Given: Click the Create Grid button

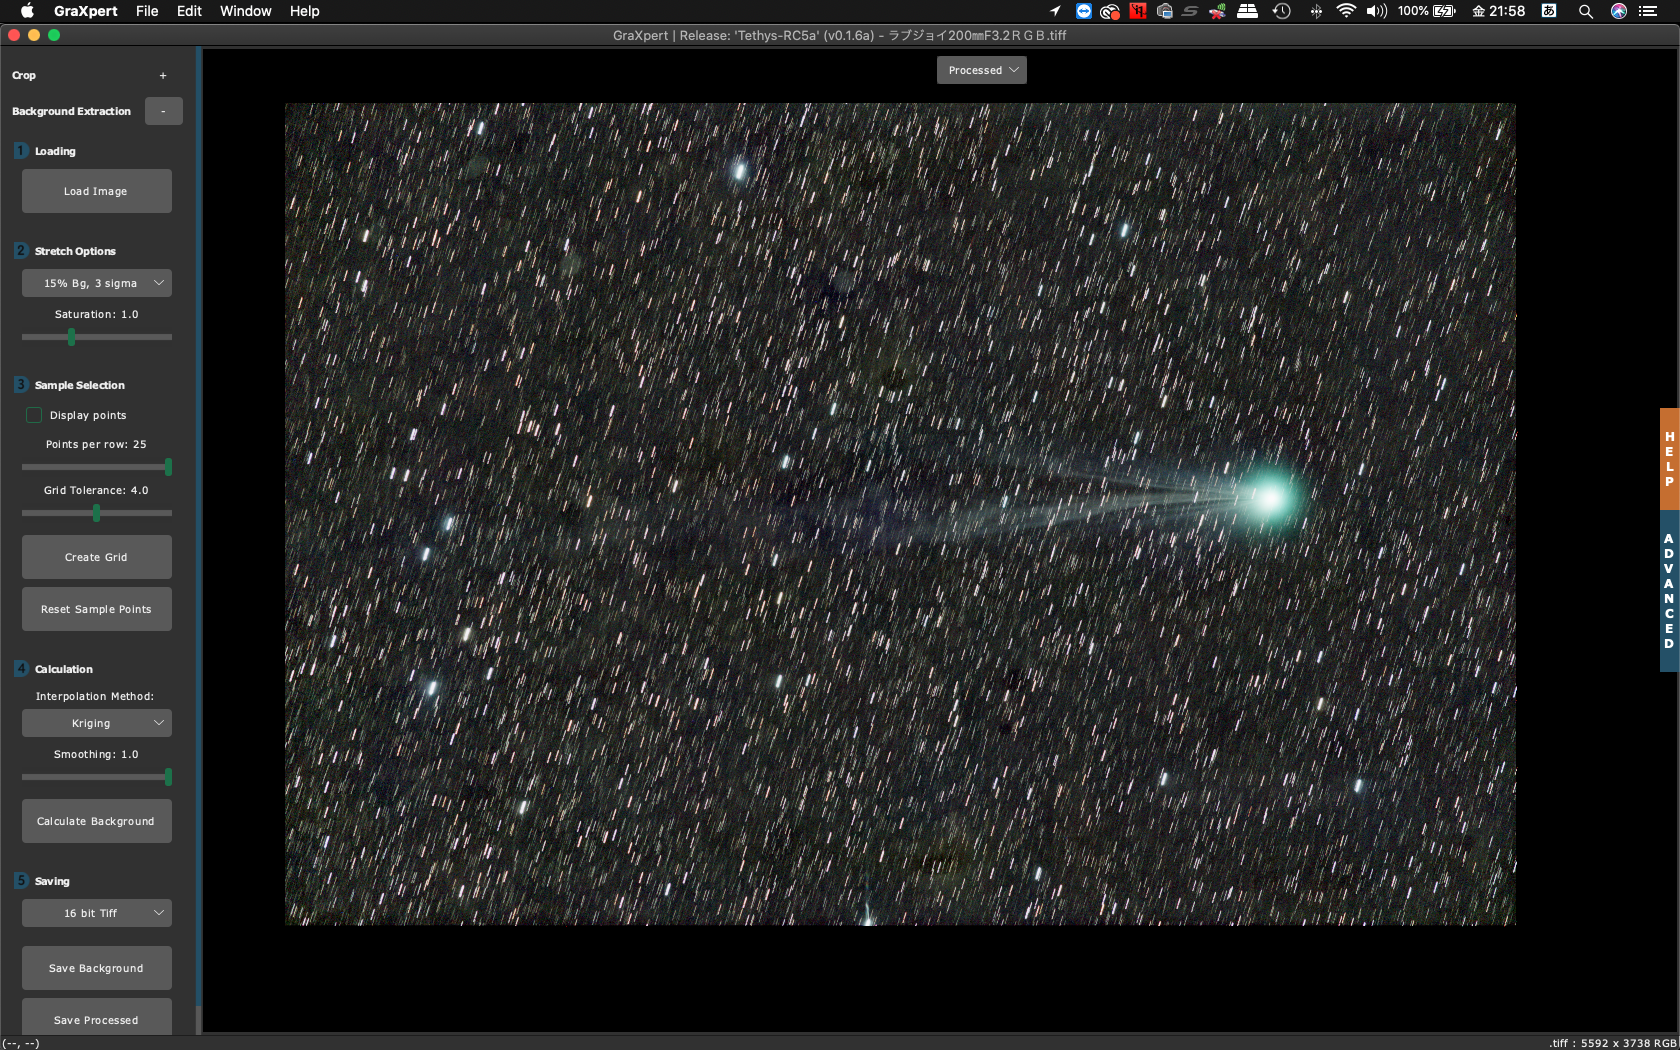Looking at the screenshot, I should pos(97,557).
